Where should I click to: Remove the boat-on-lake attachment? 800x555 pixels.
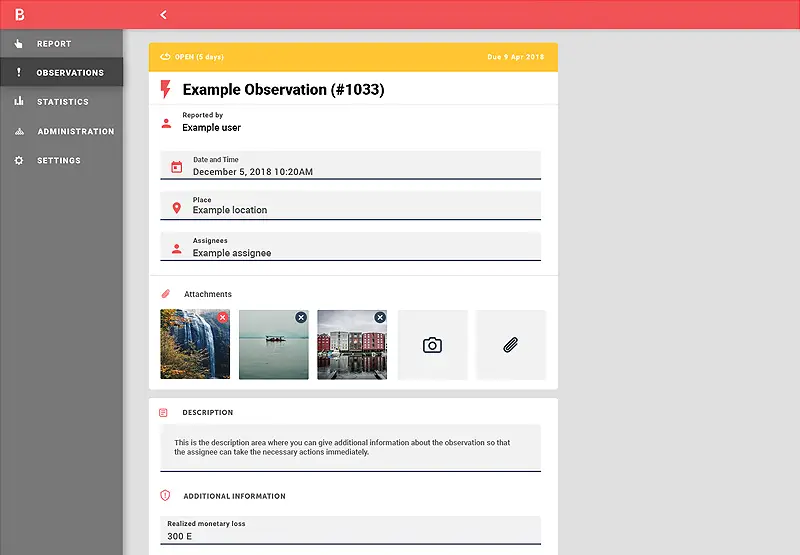tap(301, 317)
